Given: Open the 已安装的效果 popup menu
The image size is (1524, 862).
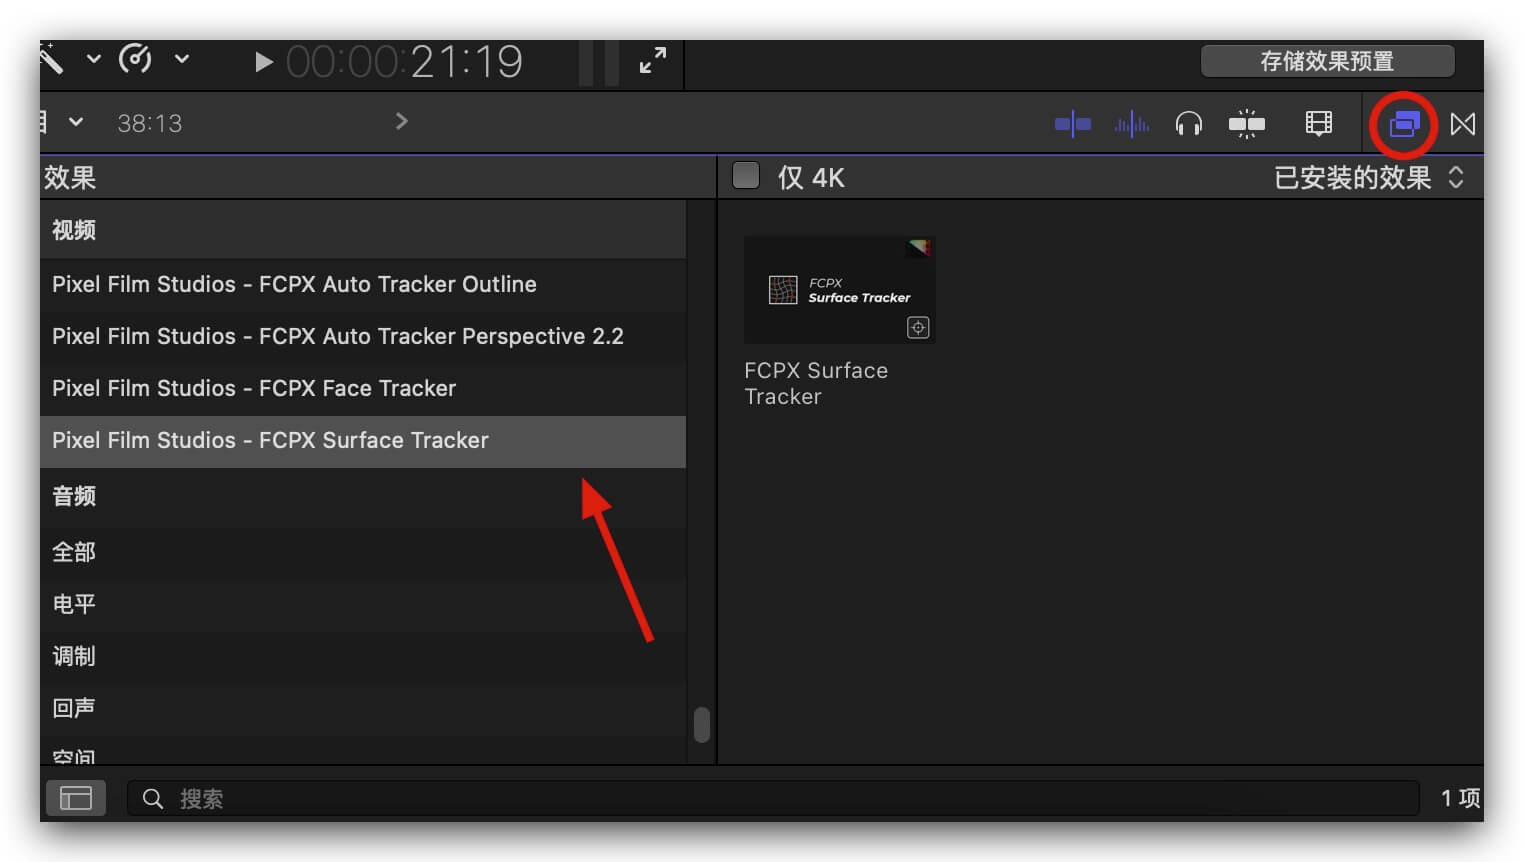Looking at the screenshot, I should pyautogui.click(x=1369, y=177).
